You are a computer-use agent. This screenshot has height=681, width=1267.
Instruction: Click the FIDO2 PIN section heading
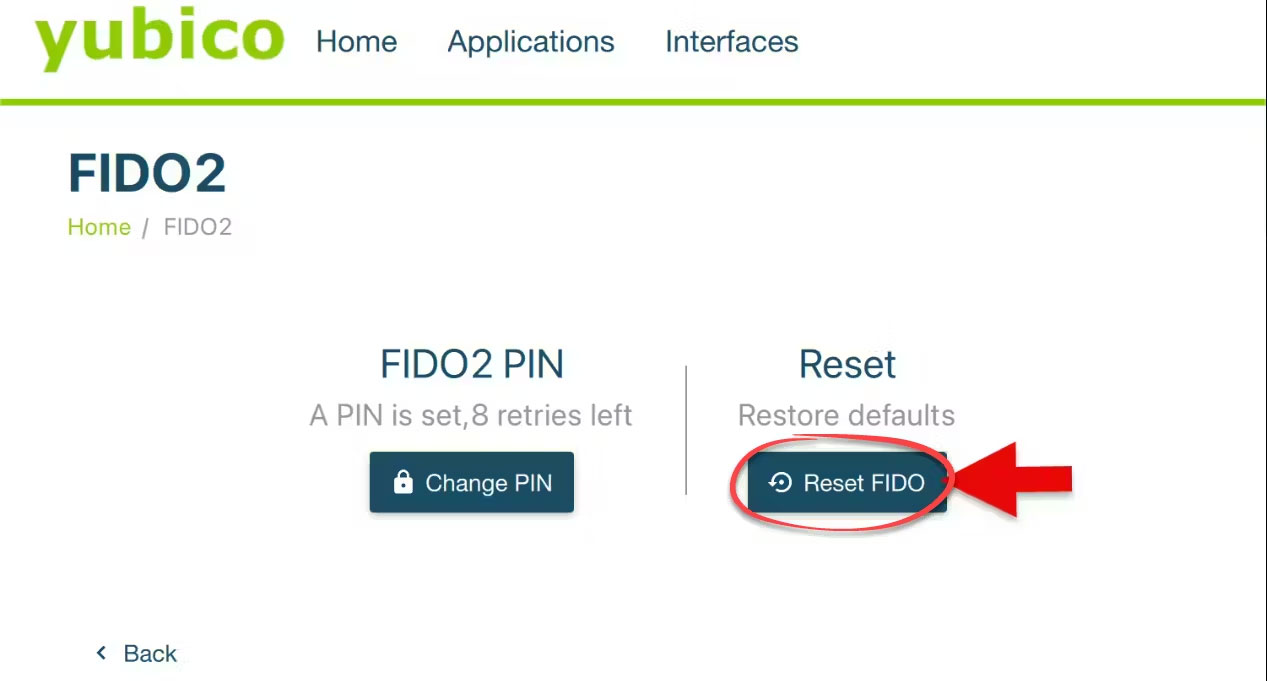pos(472,364)
